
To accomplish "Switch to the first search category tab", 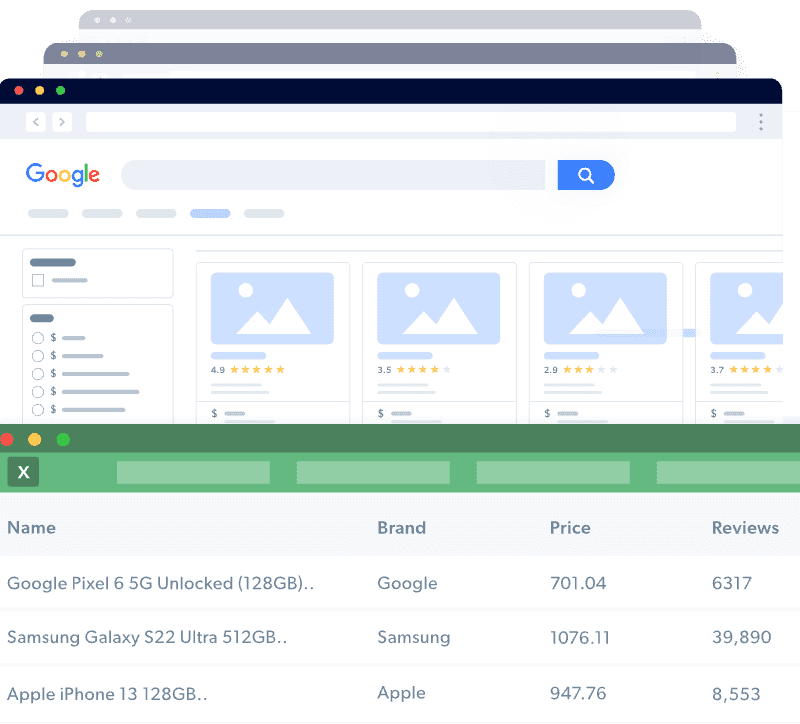I will click(x=48, y=213).
